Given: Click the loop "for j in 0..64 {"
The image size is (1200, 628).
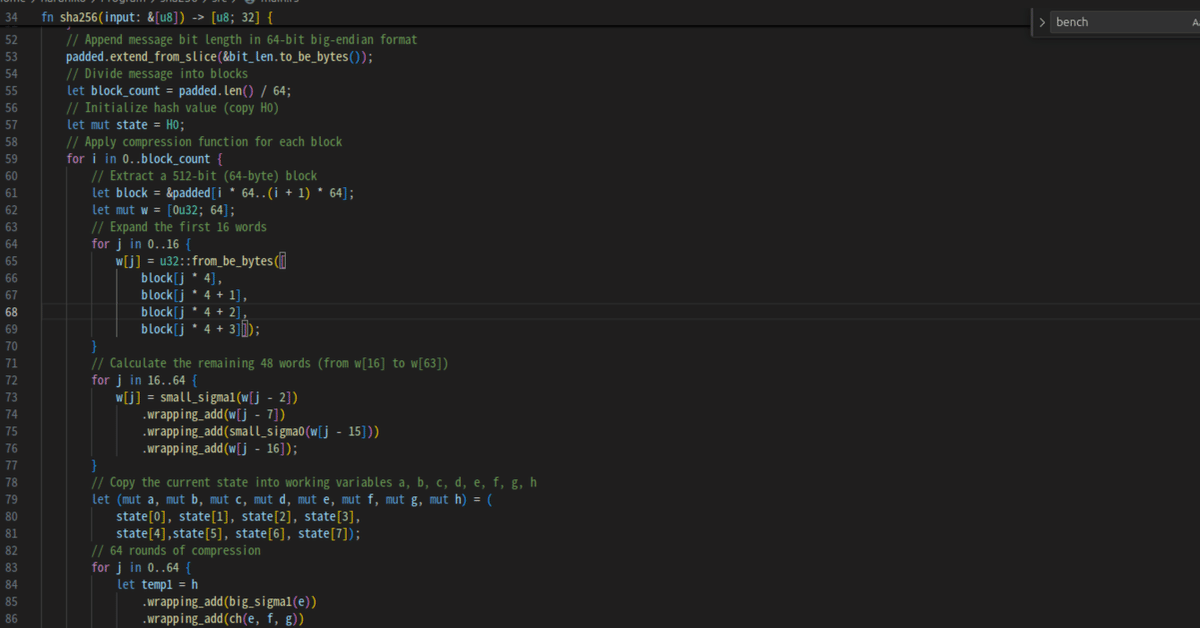Looking at the screenshot, I should pos(141,567).
